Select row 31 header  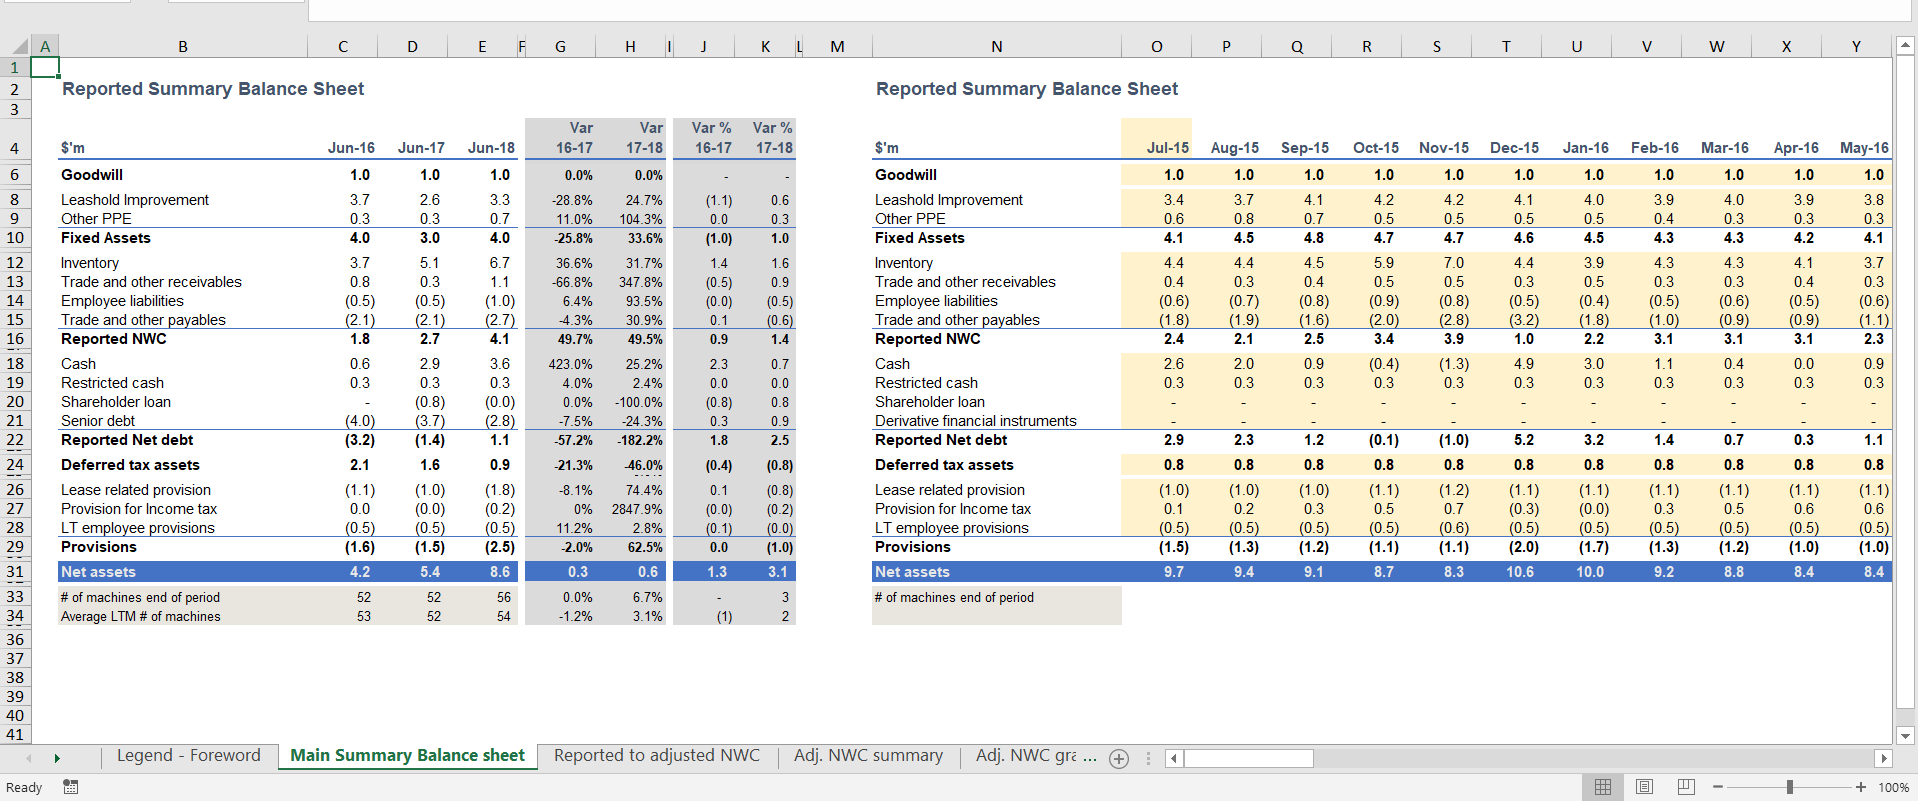click(x=15, y=572)
